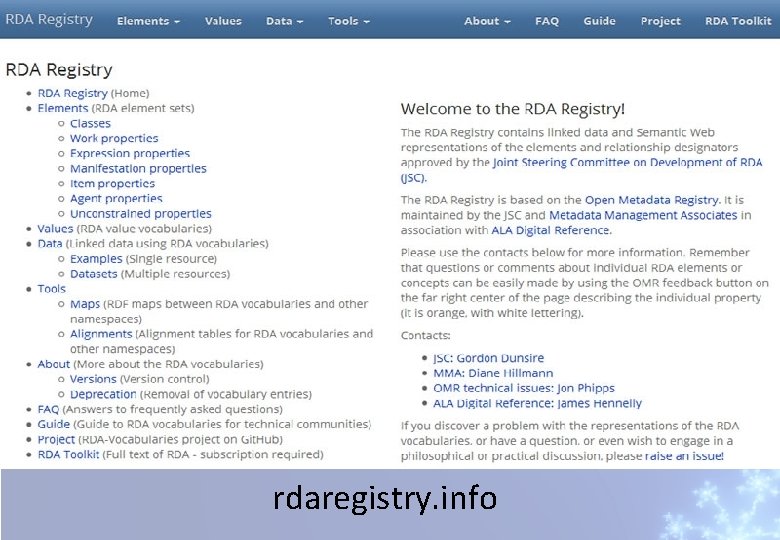Open the Manifestation properties link
780x540 pixels.
point(138,169)
